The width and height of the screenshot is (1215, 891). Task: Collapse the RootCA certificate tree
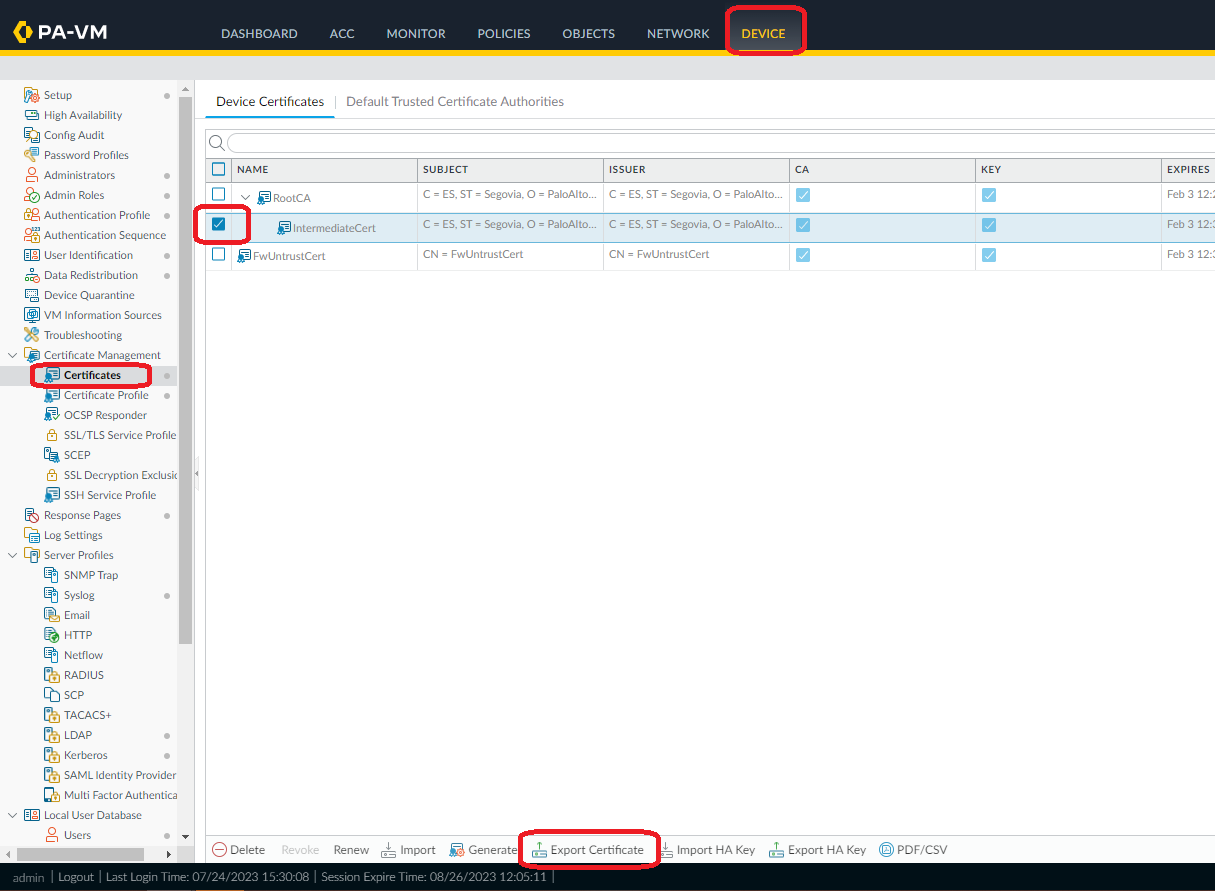point(246,198)
